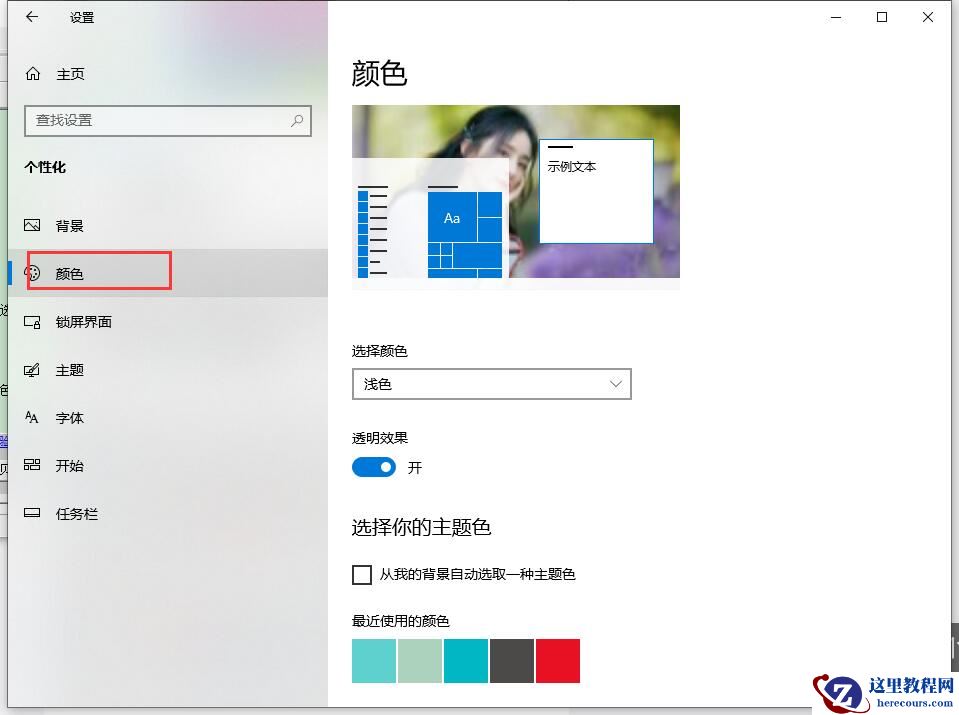Go to the 主页 (Home) page

tap(68, 73)
